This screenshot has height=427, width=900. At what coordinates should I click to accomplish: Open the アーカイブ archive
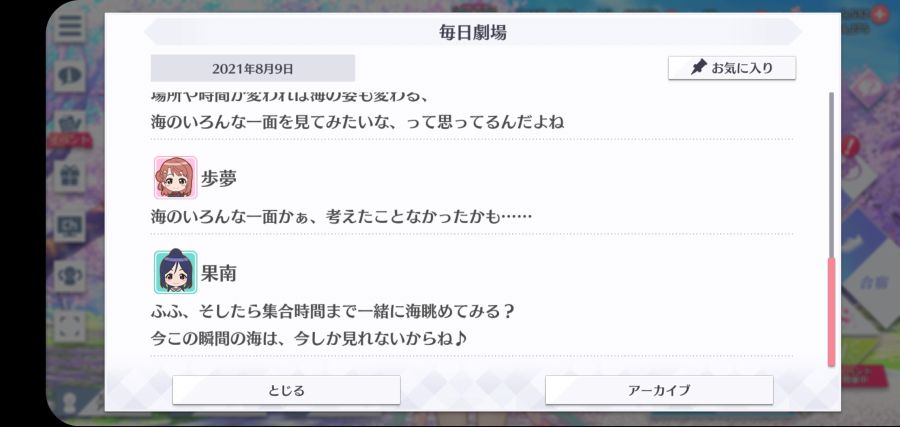[x=659, y=390]
